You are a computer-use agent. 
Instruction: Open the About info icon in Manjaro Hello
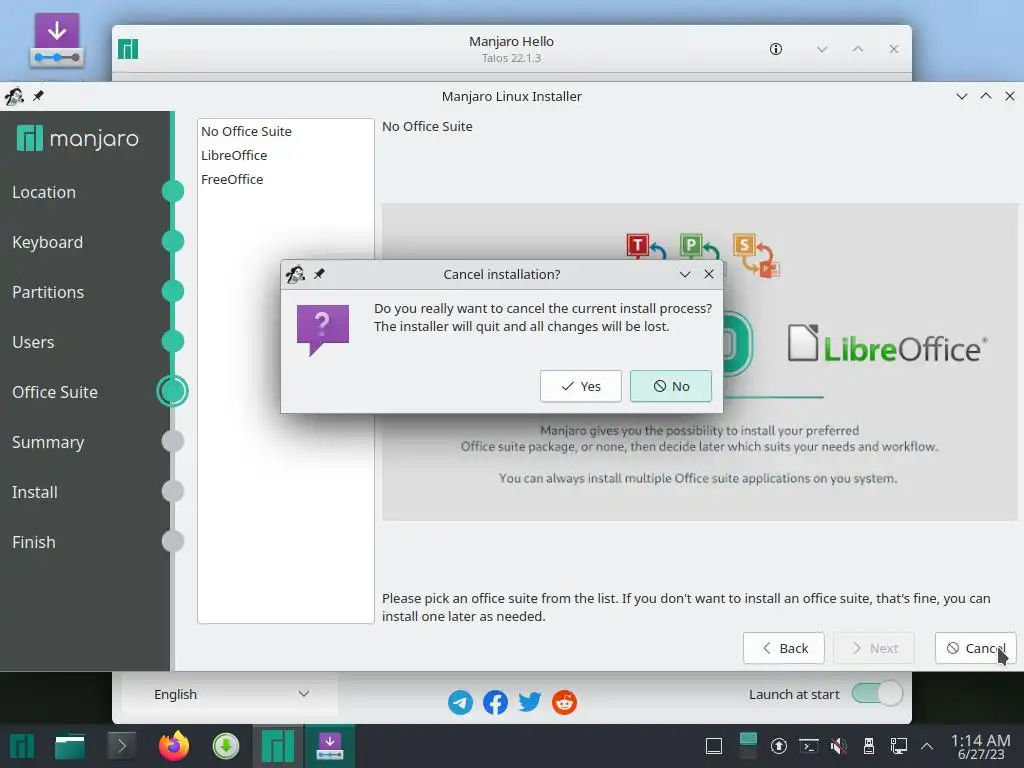click(x=776, y=49)
